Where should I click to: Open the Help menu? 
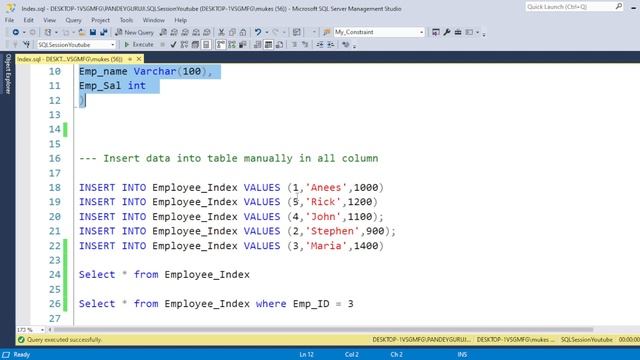point(180,20)
